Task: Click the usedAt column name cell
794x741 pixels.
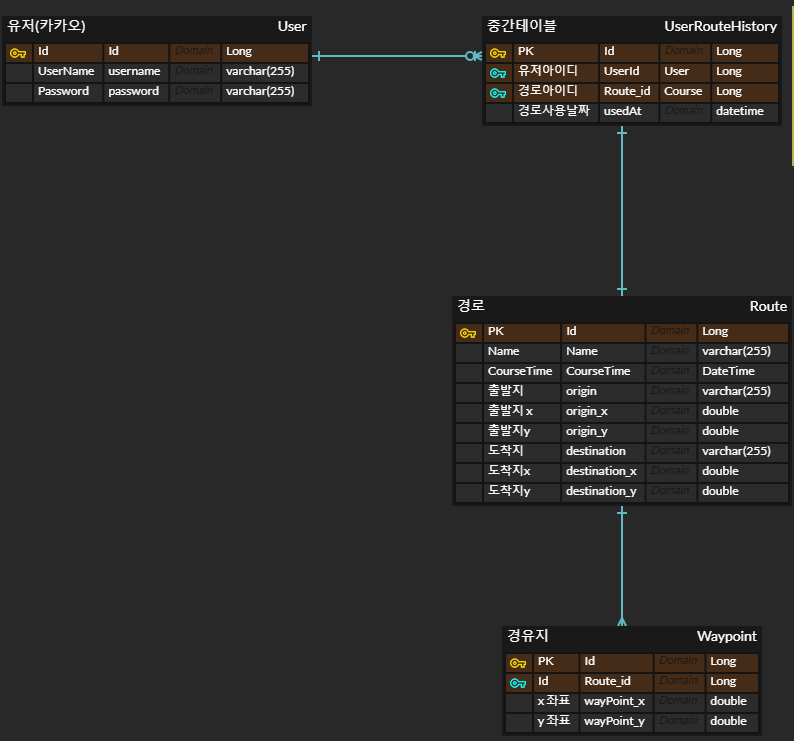Action: [x=629, y=112]
